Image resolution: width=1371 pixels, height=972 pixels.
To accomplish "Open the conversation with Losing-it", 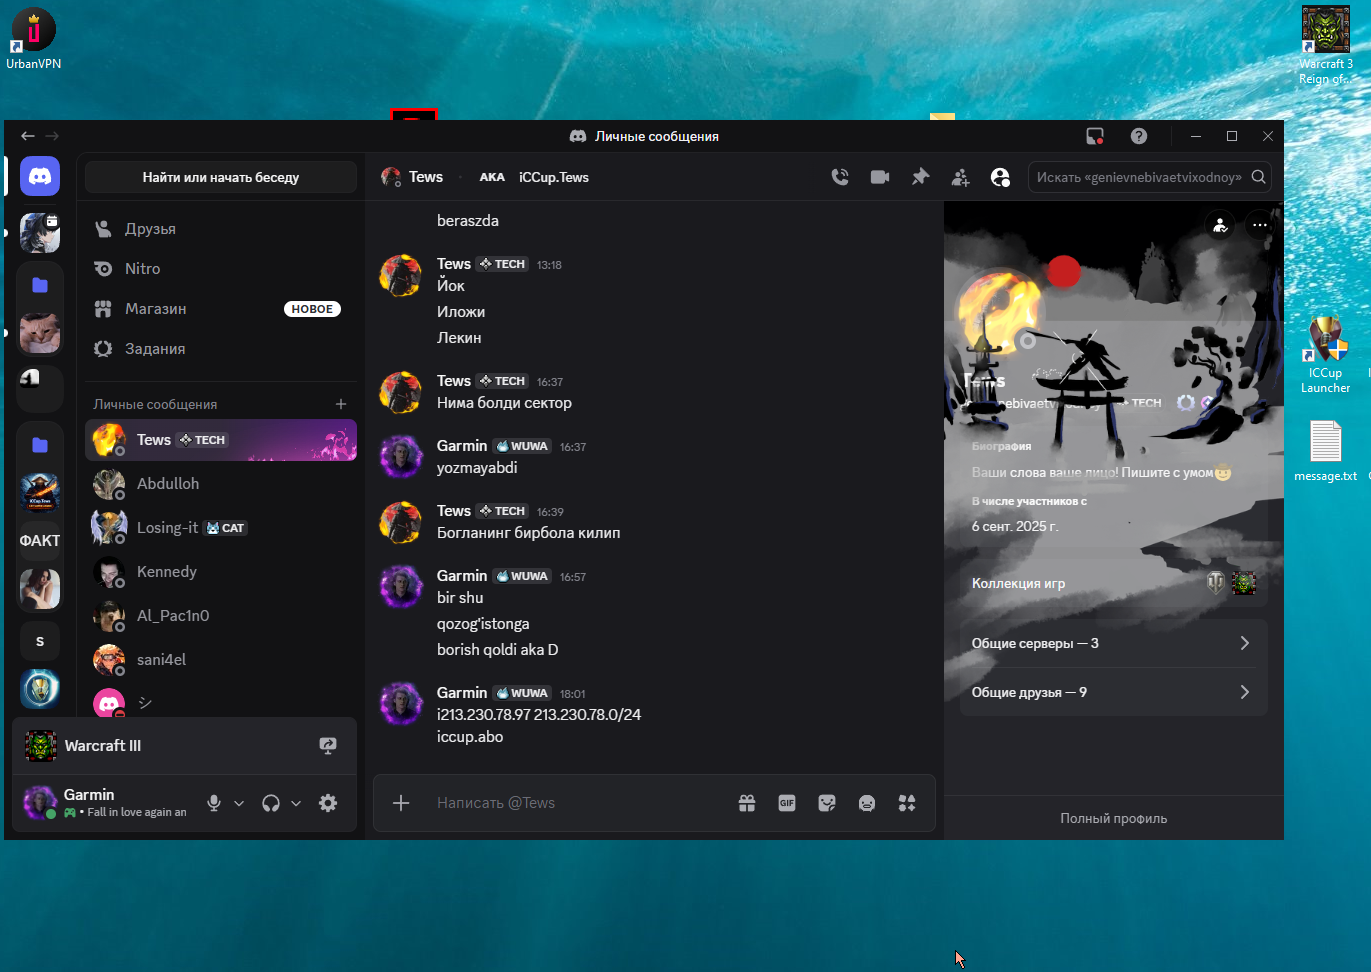I will 220,528.
